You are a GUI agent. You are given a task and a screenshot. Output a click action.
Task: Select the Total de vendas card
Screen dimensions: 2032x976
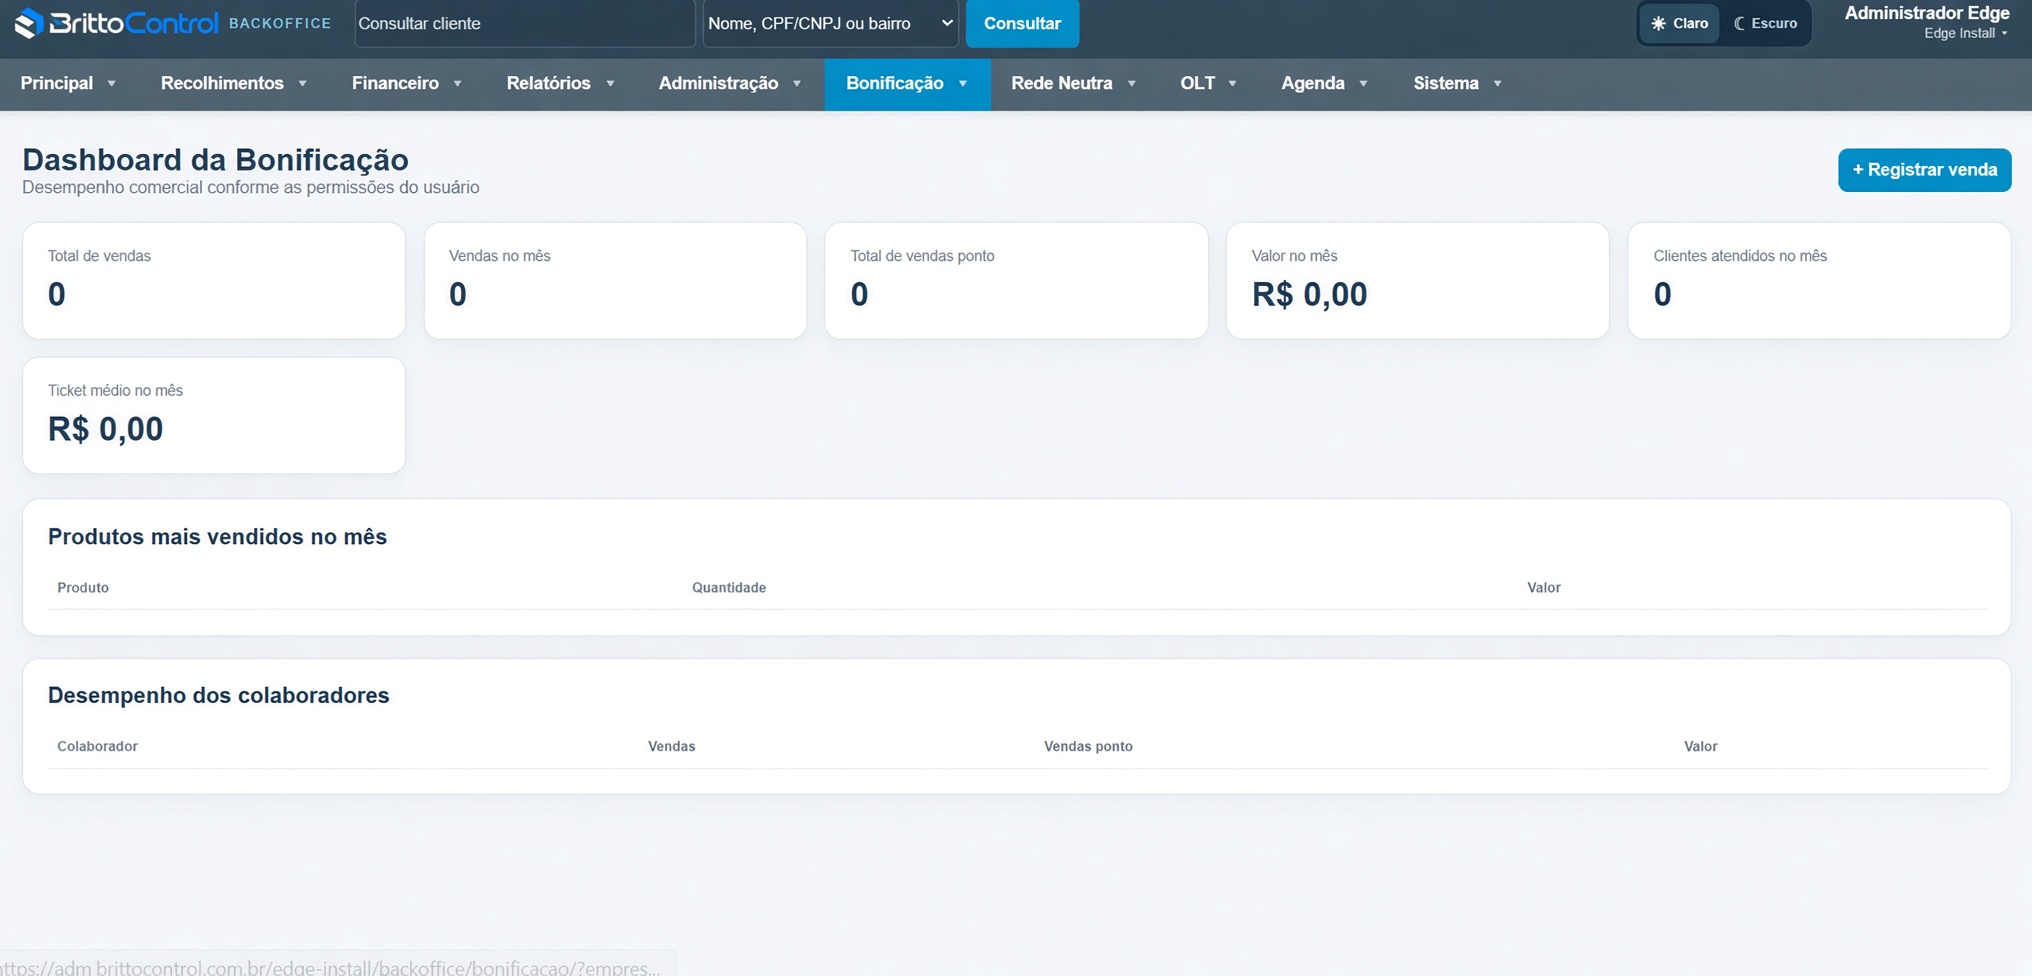point(214,281)
